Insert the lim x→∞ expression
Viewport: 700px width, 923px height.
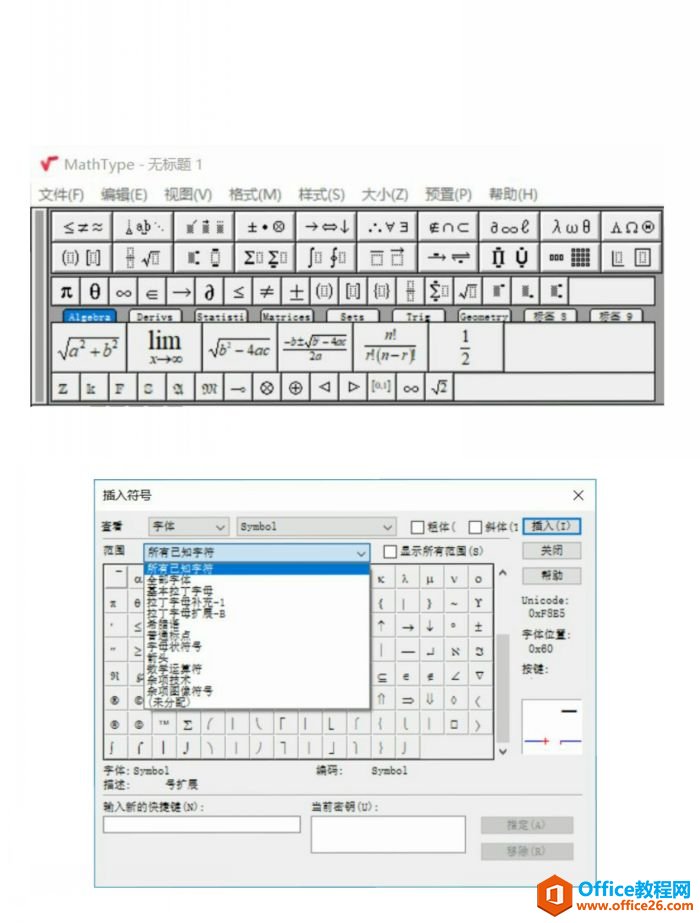[164, 347]
